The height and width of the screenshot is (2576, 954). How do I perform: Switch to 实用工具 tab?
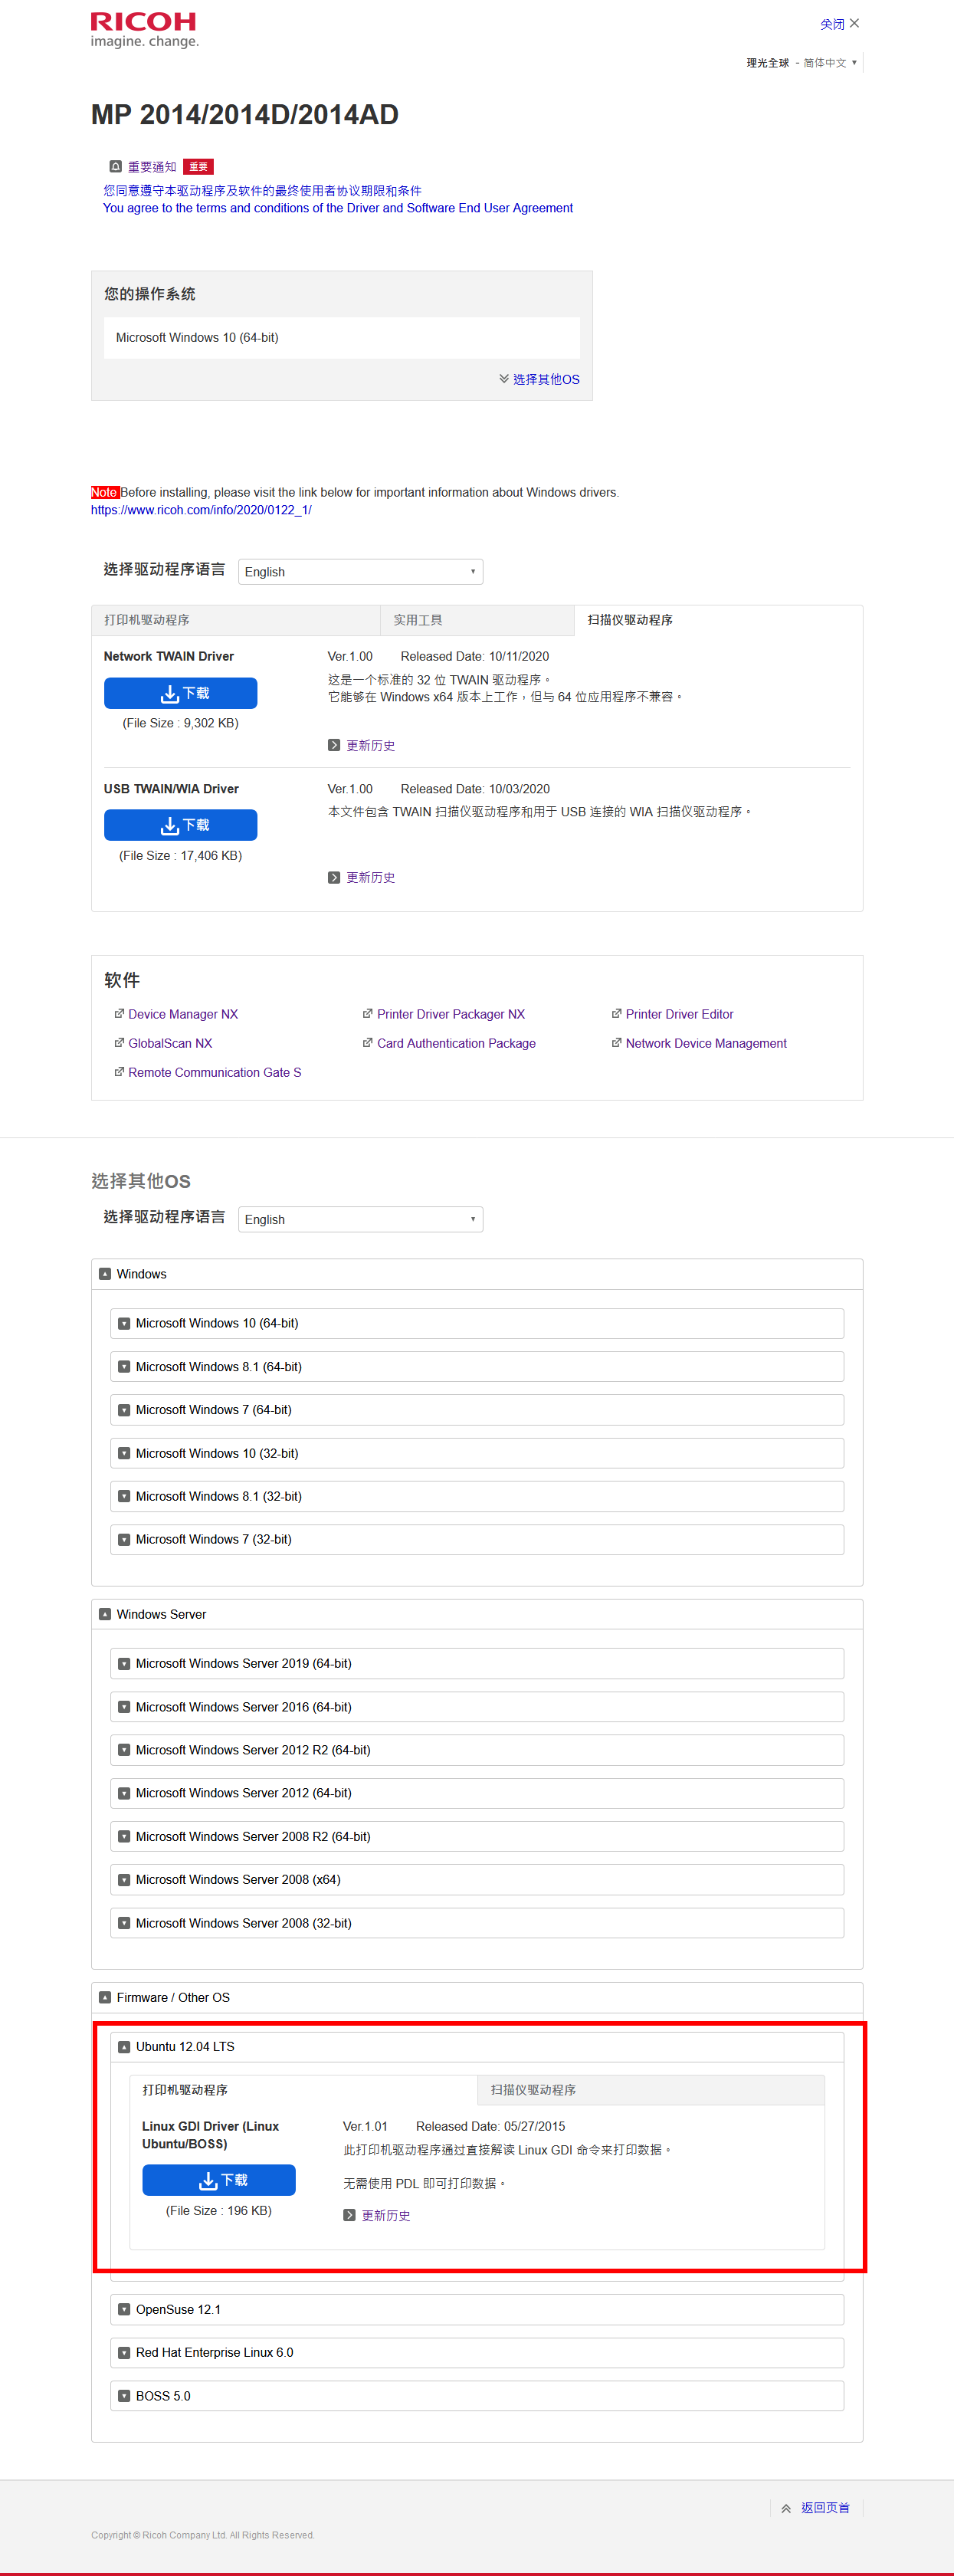(477, 620)
